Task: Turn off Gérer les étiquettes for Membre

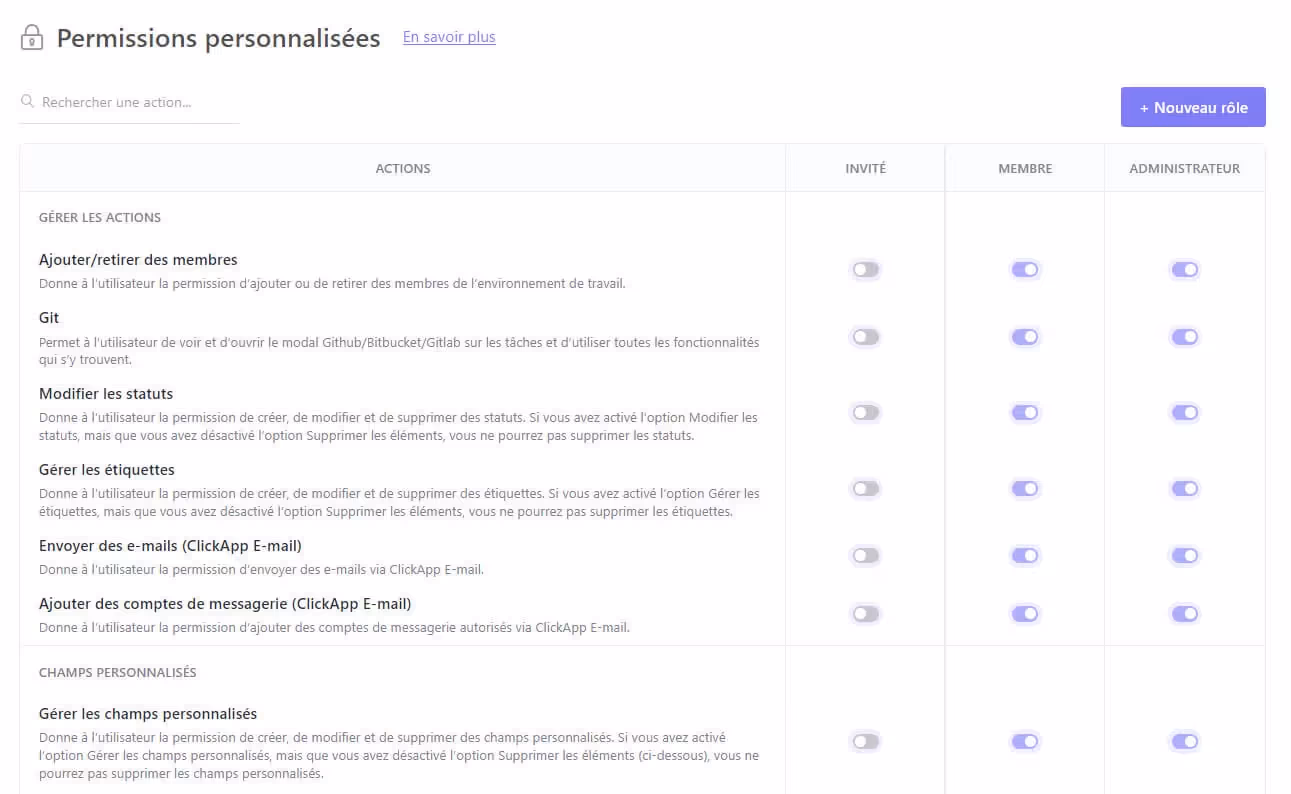Action: [1025, 488]
